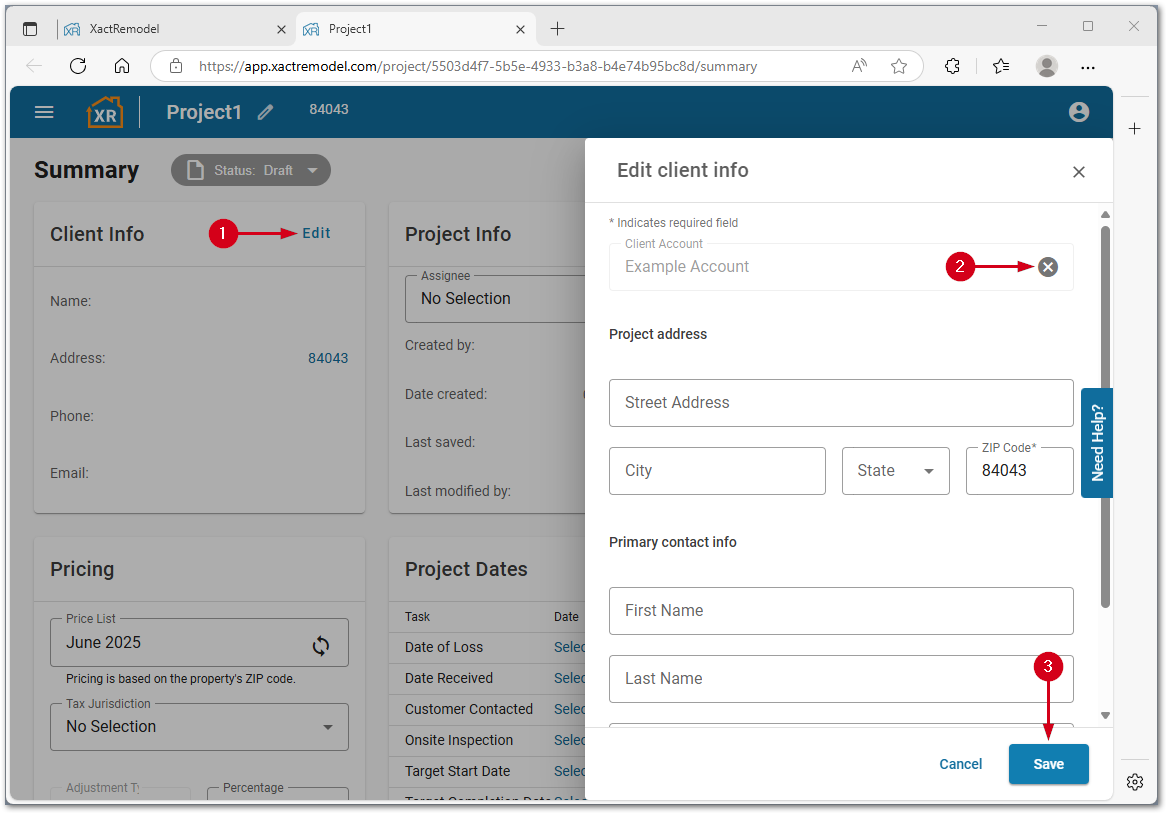
Task: Select date for Date of Loss
Action: coord(569,647)
